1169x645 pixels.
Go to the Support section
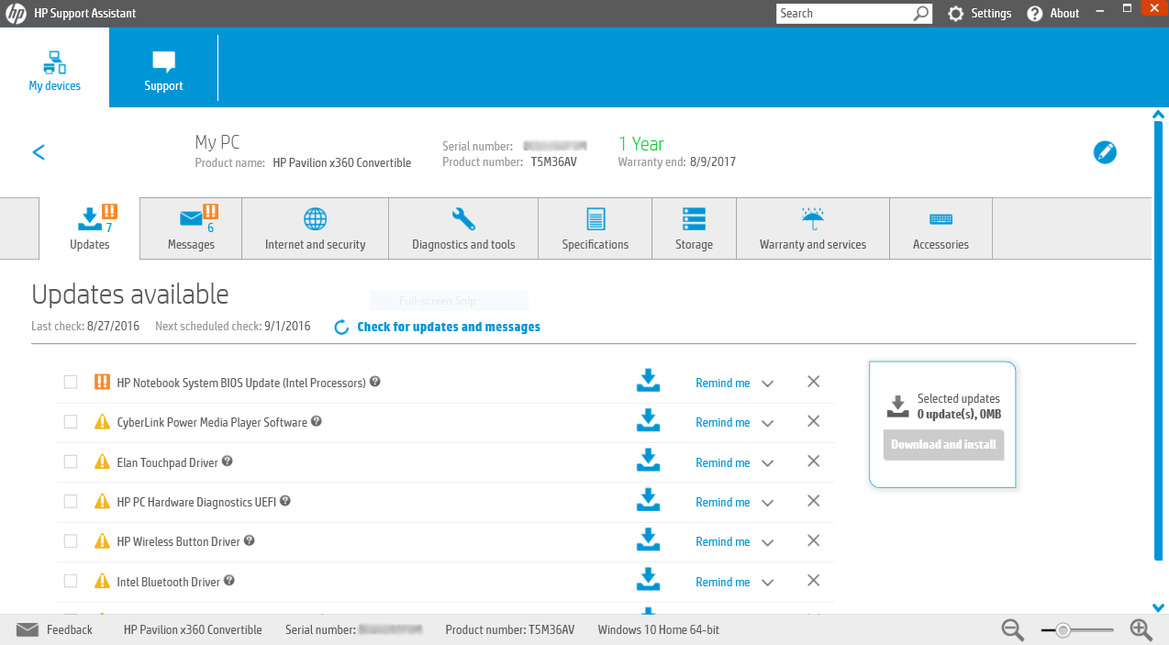point(163,69)
